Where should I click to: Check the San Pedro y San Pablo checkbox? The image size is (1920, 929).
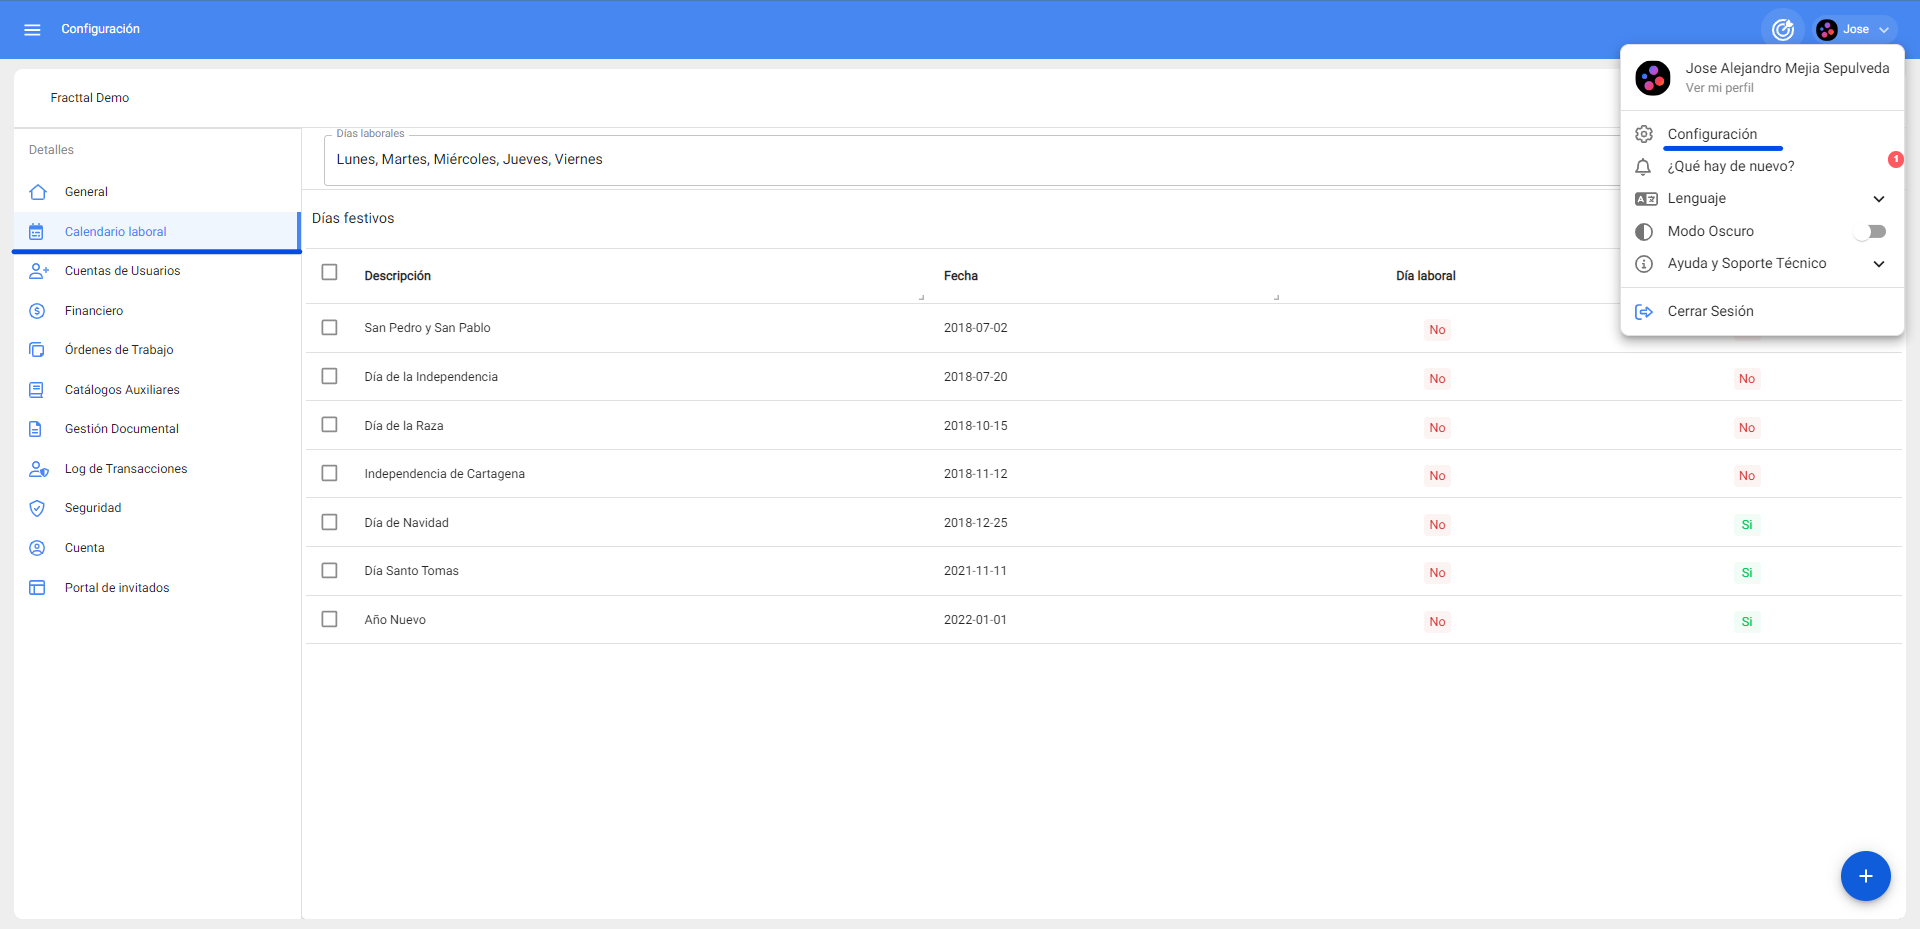coord(329,328)
